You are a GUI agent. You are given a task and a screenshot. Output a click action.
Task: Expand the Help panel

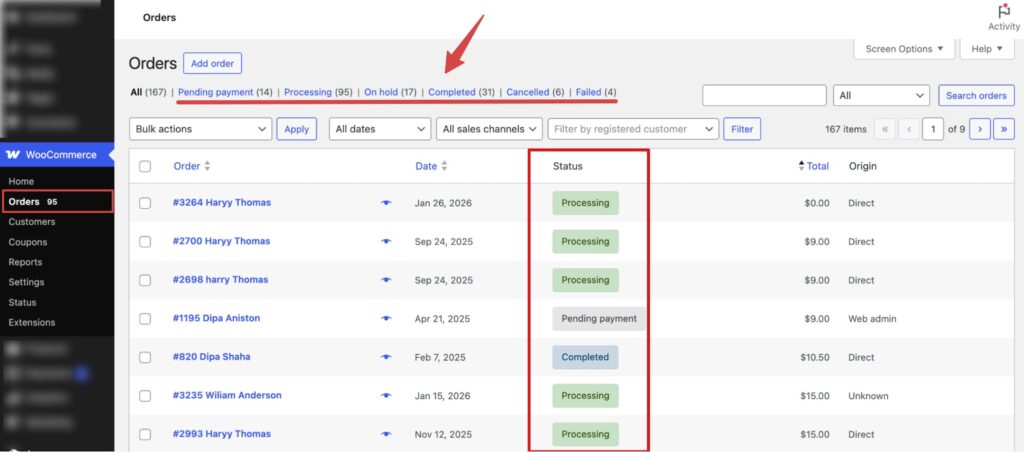(x=987, y=49)
